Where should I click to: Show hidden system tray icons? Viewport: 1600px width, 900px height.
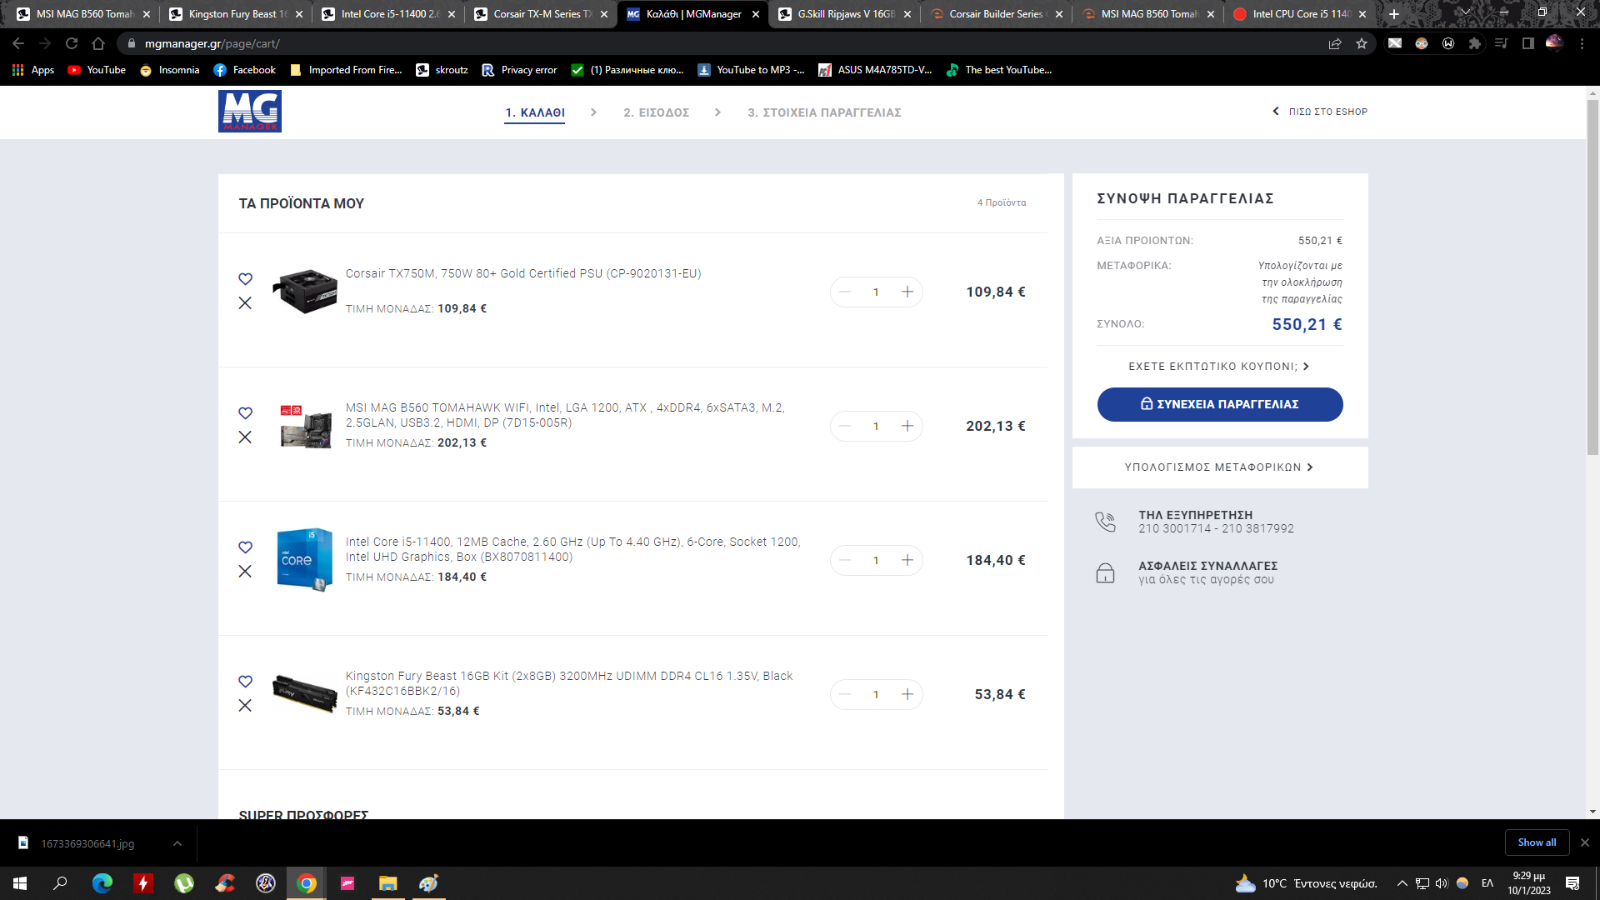click(x=1402, y=883)
